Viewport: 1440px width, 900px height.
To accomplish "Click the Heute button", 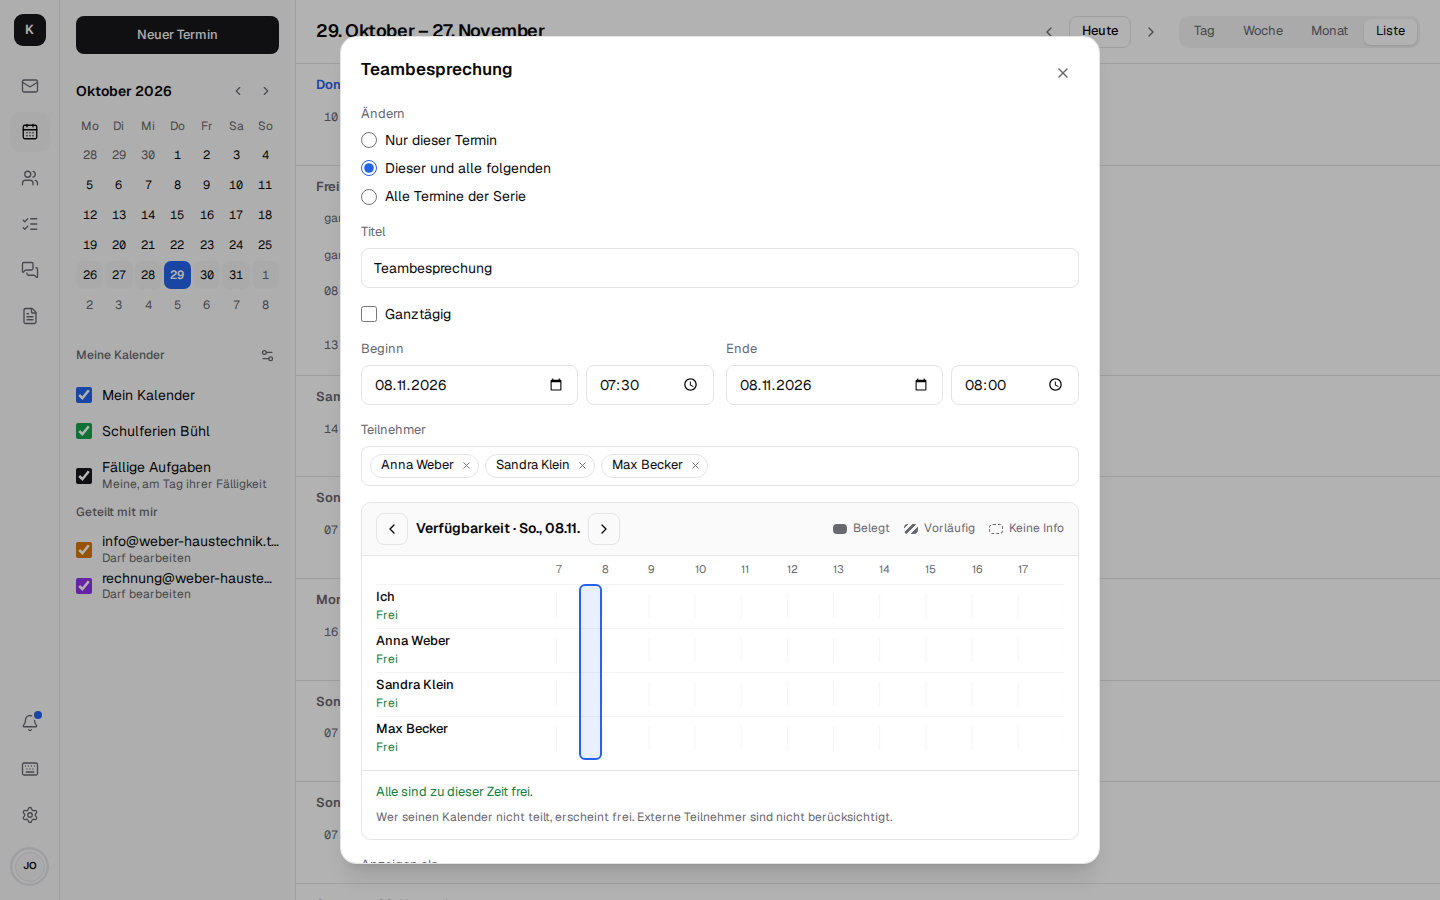I will (x=1100, y=31).
